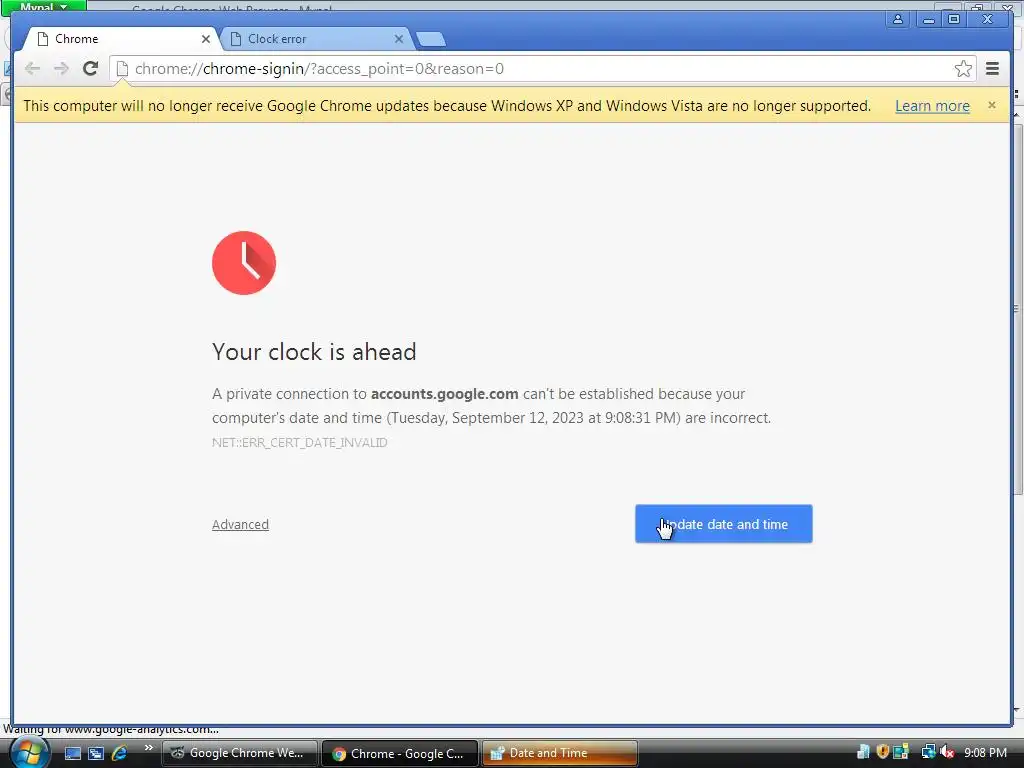Viewport: 1024px width, 768px height.
Task: Click the NET::ERR_CERT_DATE_INVALID error code
Action: 300,443
